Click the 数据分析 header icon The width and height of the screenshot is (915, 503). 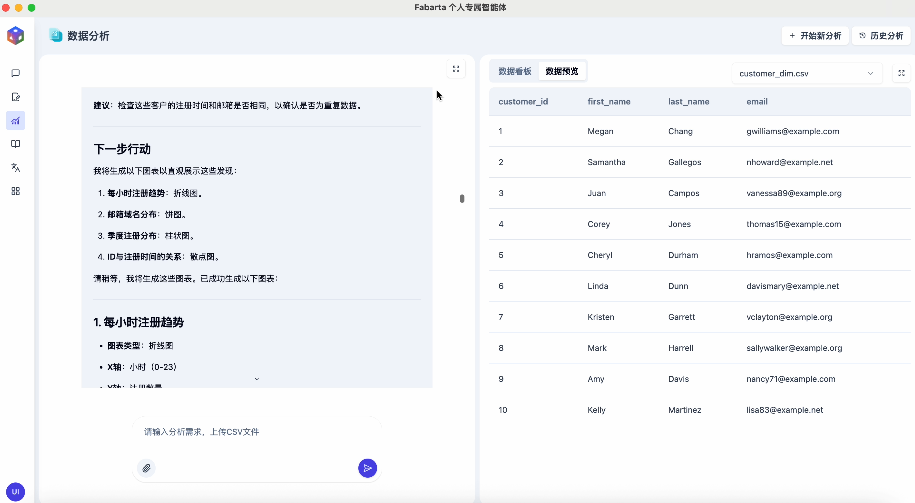55,36
